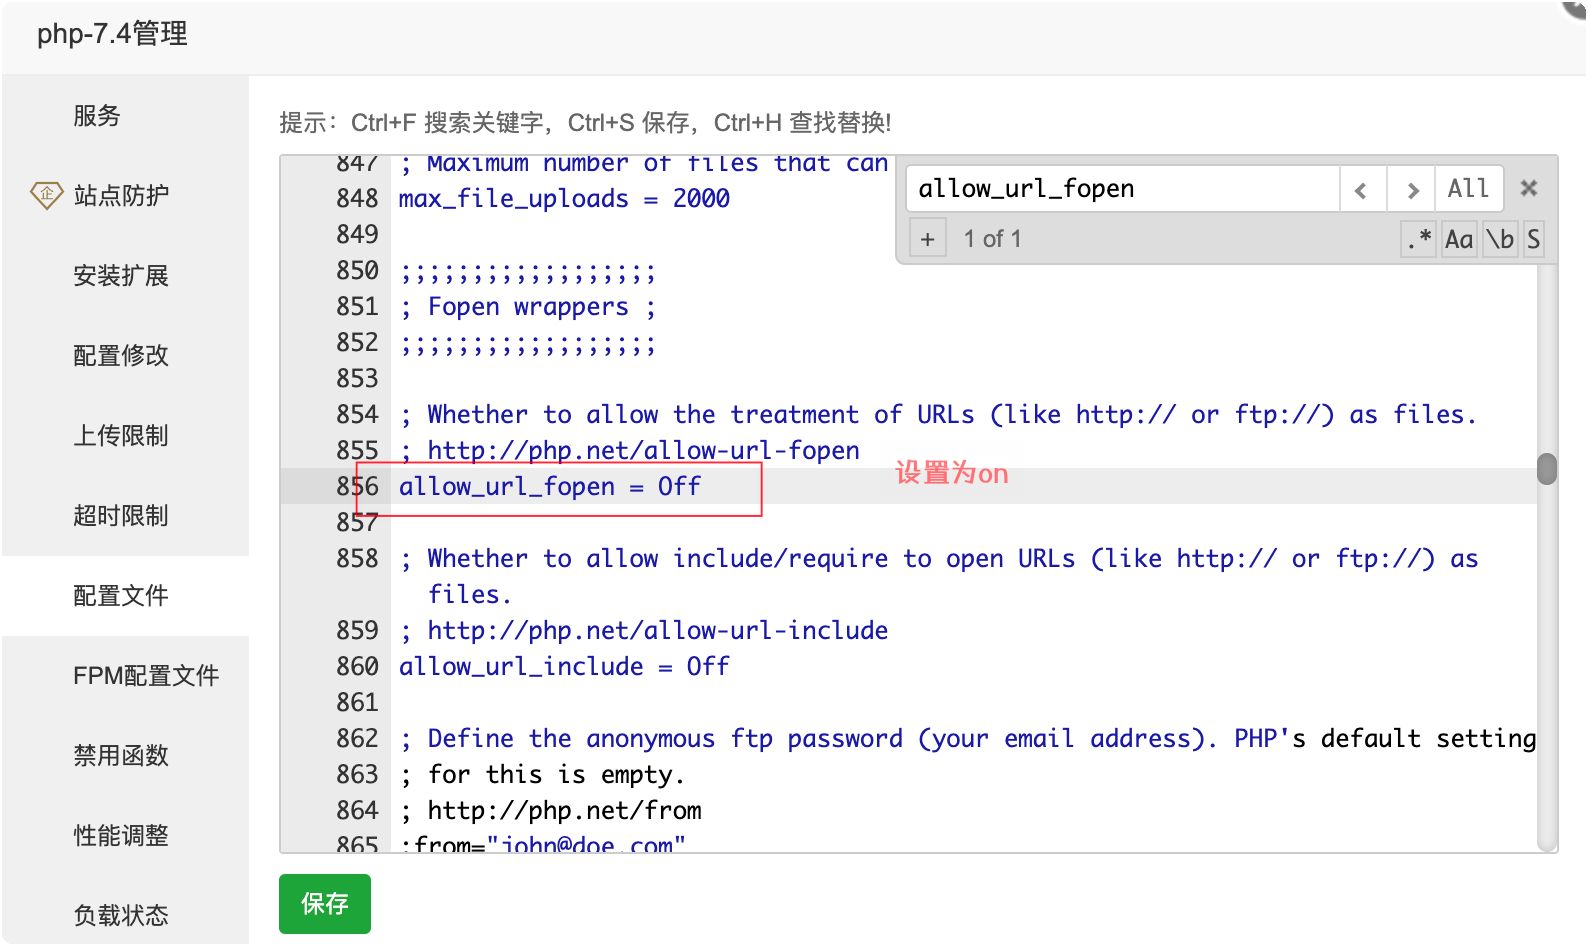Viewport: 1588px width, 946px height.
Task: Toggle replace mode with plus button
Action: tap(927, 239)
